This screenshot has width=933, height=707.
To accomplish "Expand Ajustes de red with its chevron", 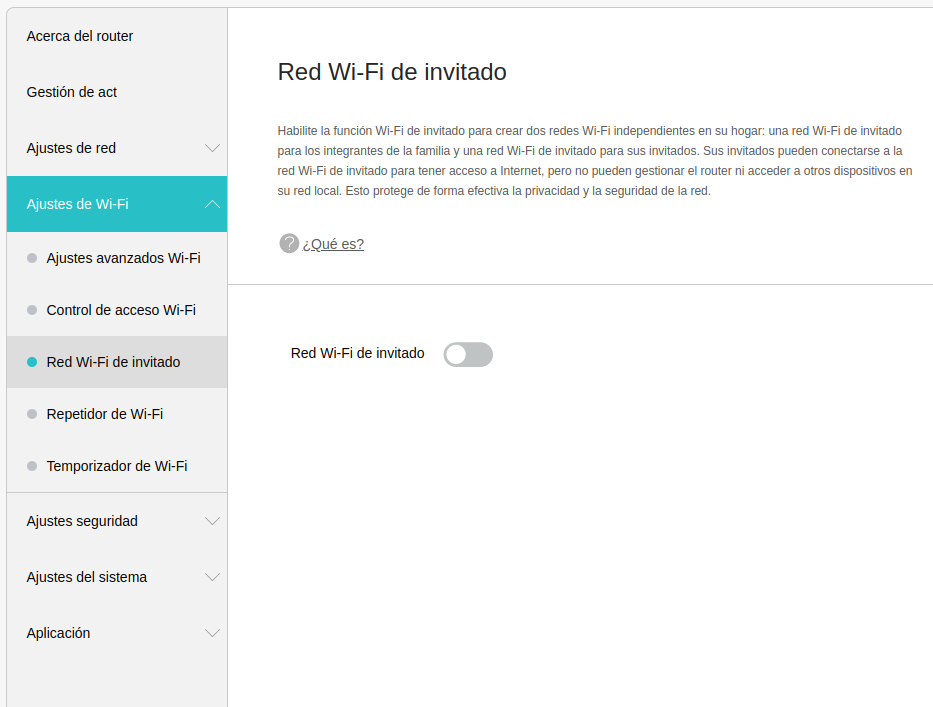I will (212, 148).
